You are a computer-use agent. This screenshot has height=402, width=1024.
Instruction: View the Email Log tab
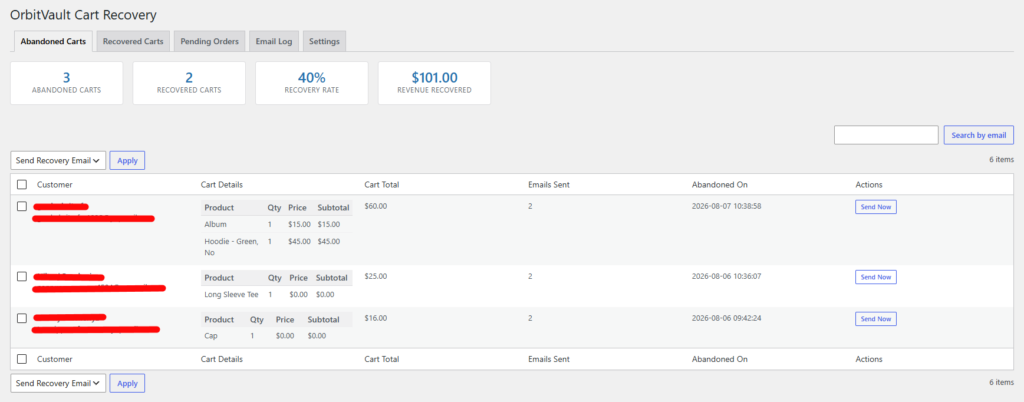(x=274, y=41)
